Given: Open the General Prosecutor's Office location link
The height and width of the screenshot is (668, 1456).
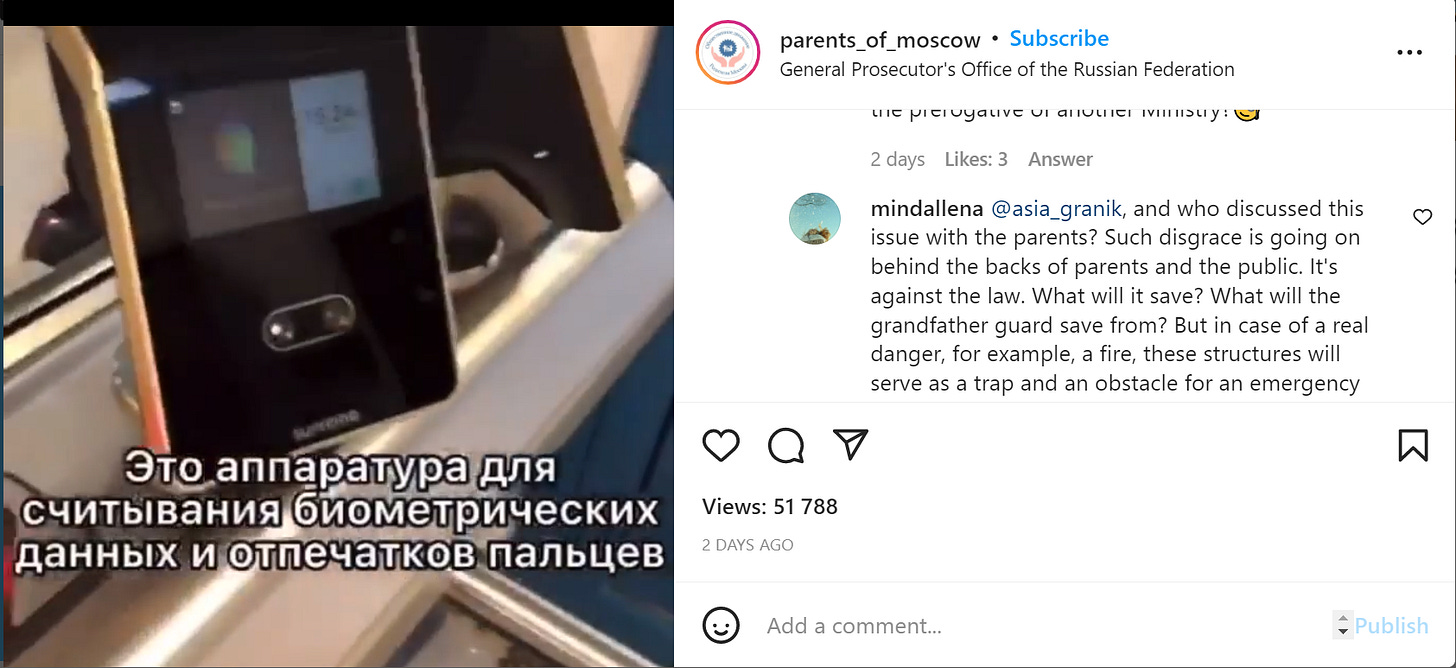Looking at the screenshot, I should tap(1007, 69).
